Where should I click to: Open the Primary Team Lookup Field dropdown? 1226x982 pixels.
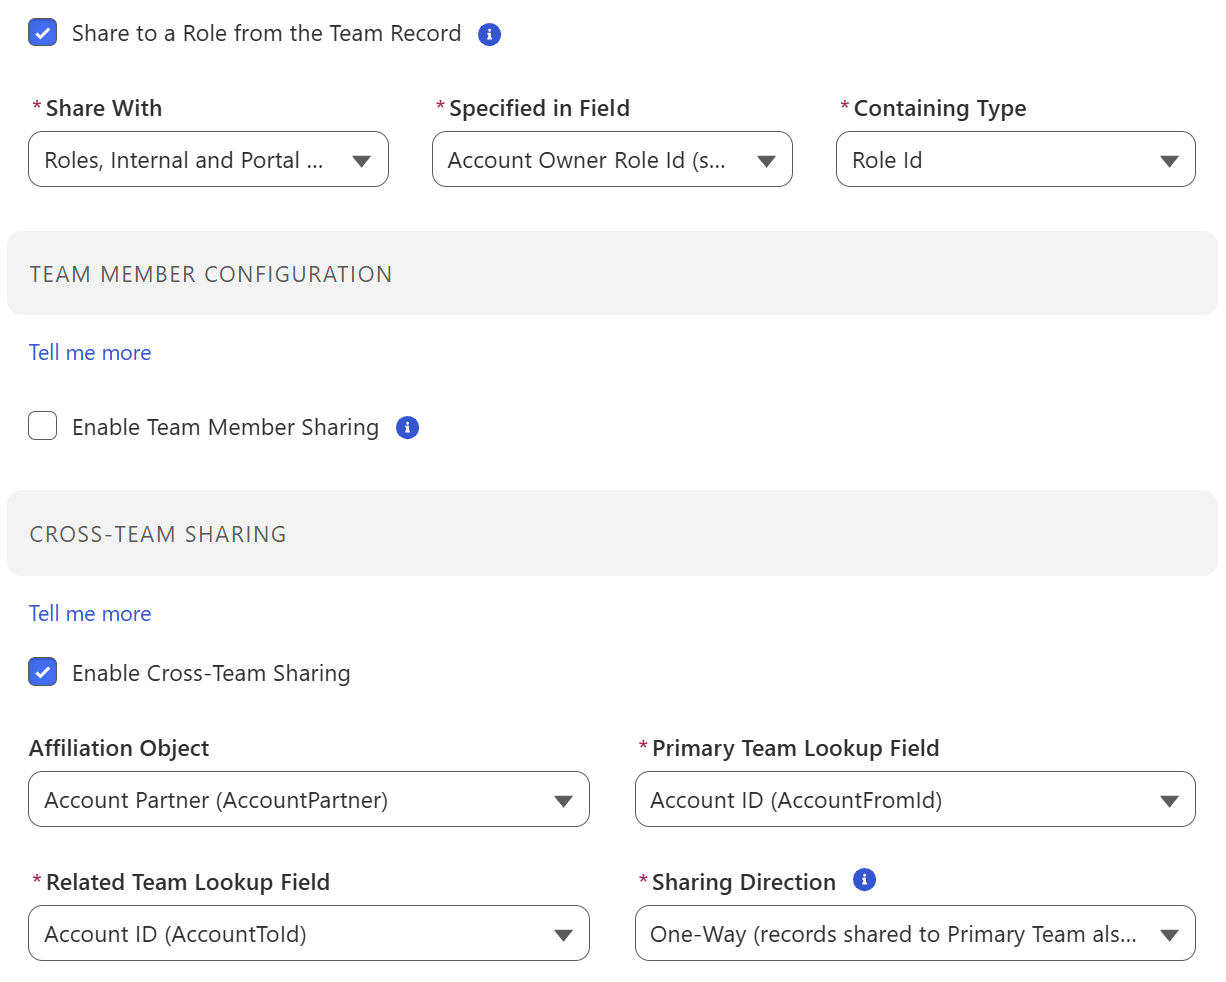pos(915,799)
